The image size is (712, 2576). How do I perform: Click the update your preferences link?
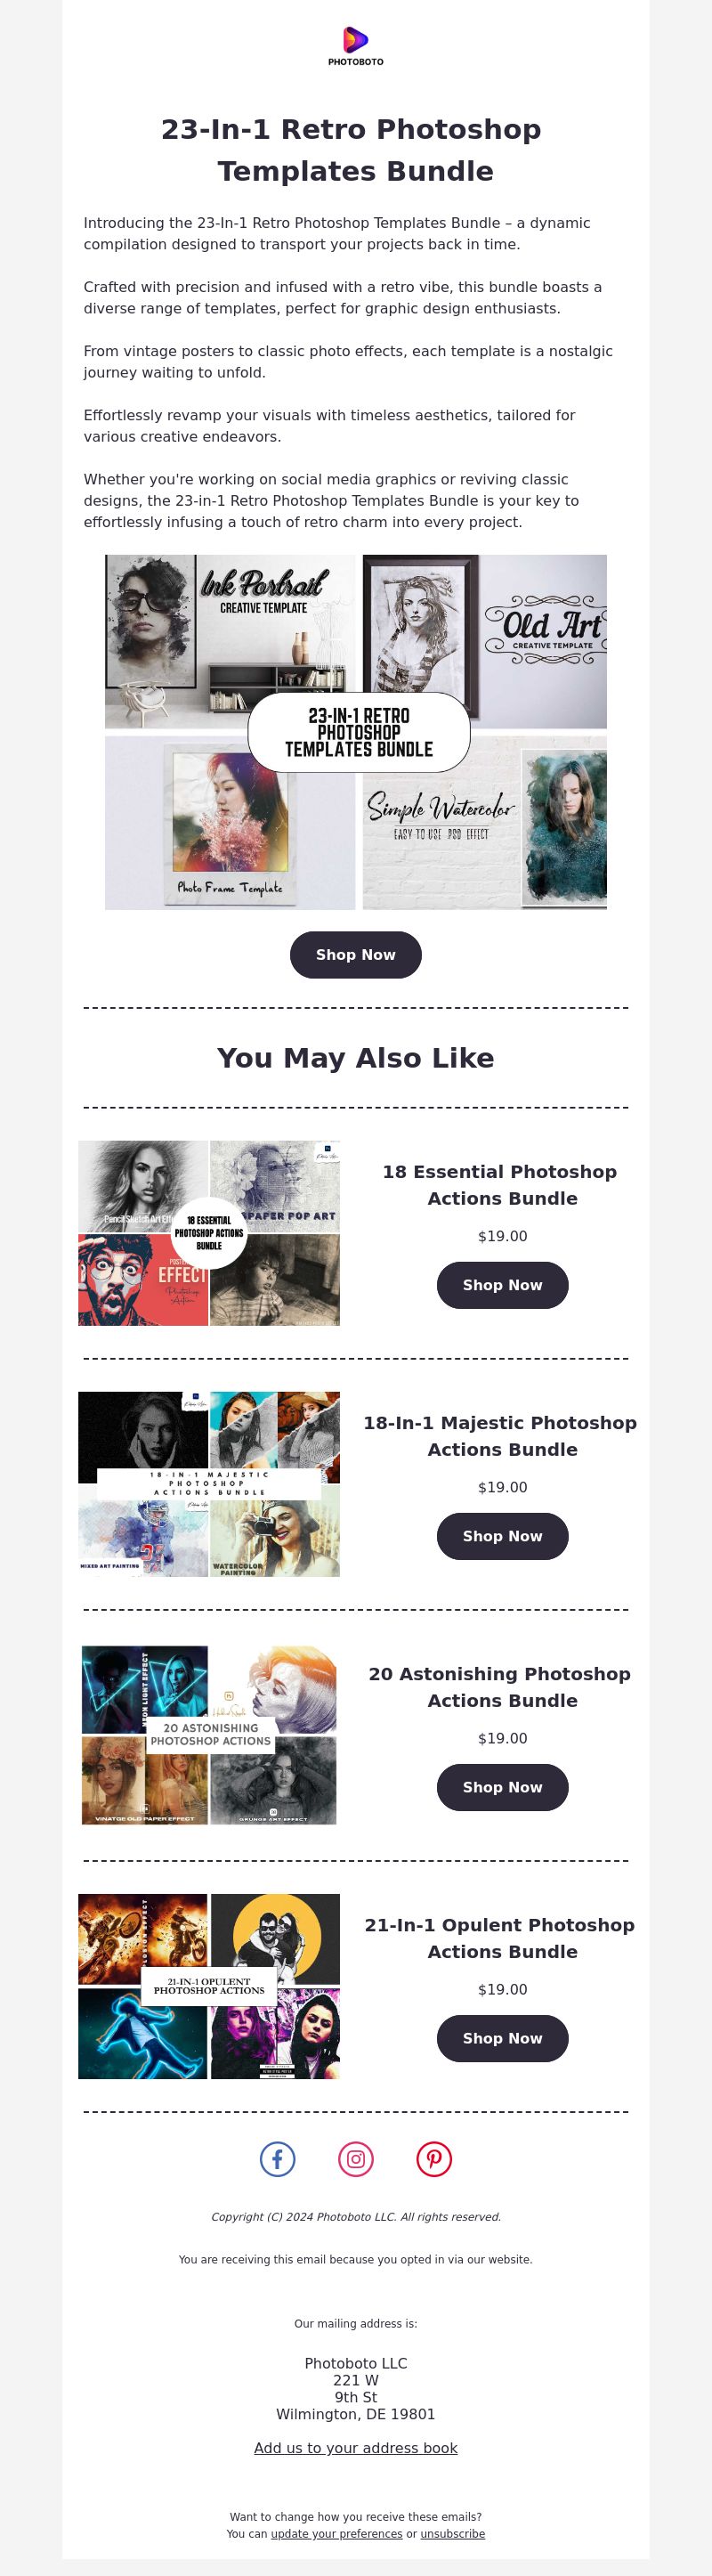(x=336, y=2534)
